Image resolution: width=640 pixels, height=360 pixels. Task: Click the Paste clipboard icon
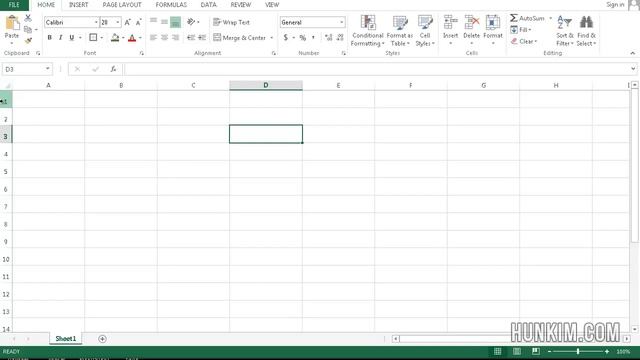coord(12,23)
